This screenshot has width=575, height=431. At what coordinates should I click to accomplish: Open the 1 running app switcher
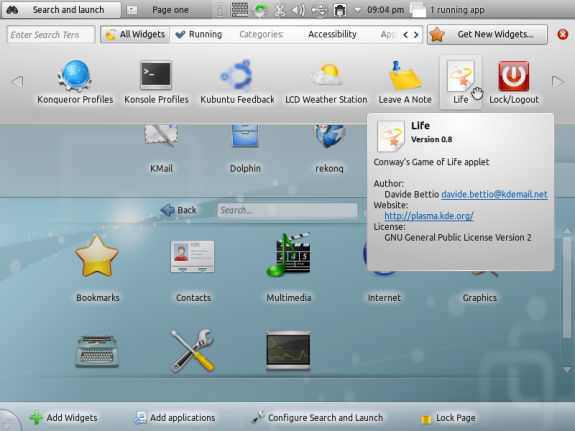pos(448,10)
